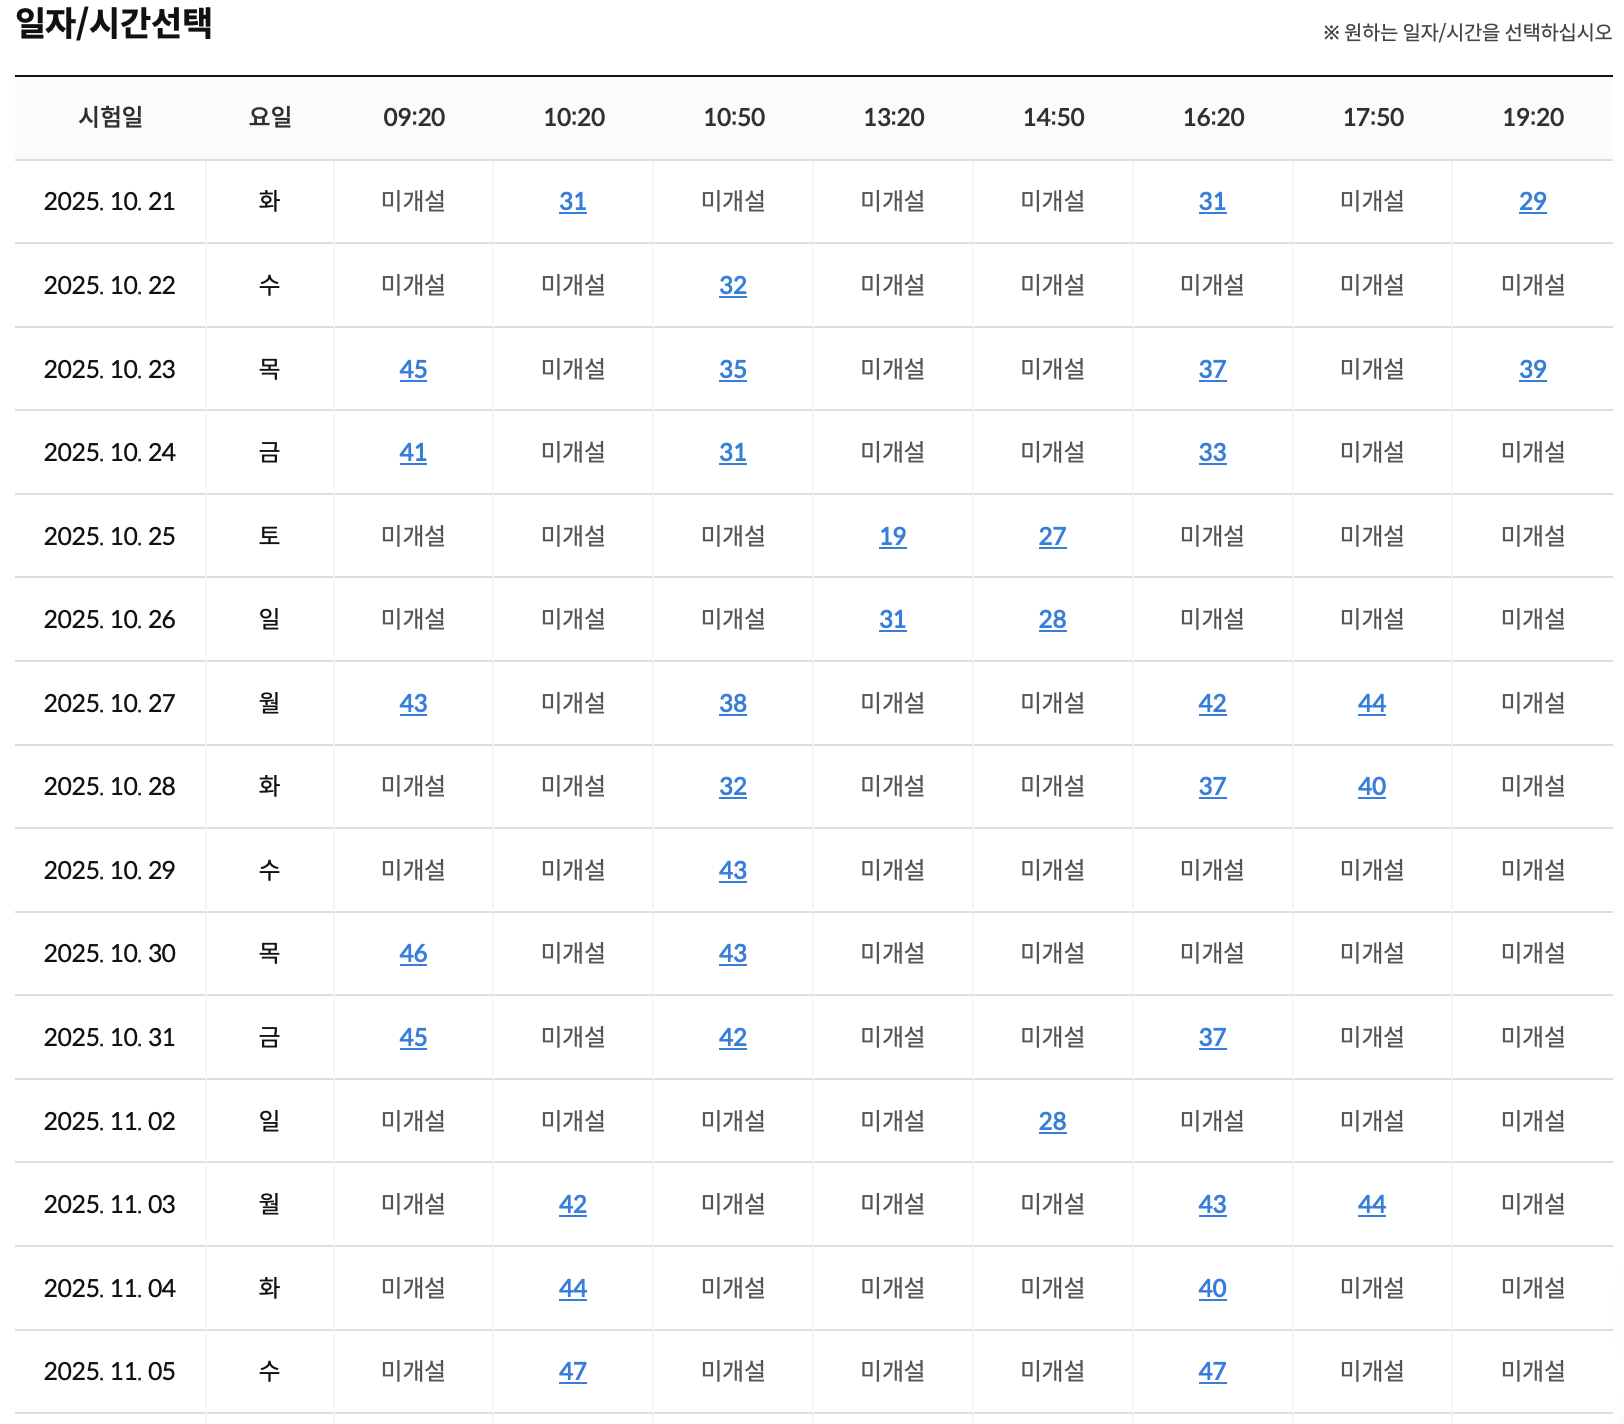This screenshot has width=1624, height=1424.
Task: Click 39 seats for 10.23 at 19:20
Action: [1533, 369]
